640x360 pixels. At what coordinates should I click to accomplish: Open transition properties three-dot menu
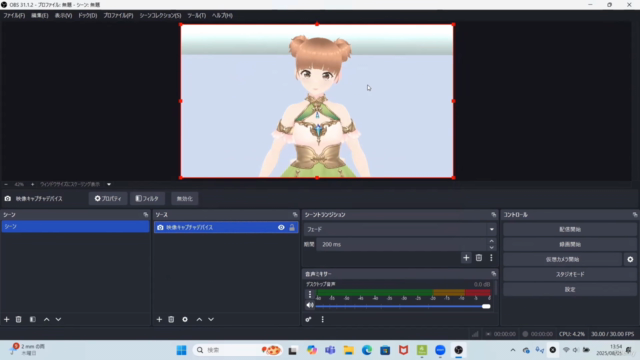pyautogui.click(x=491, y=258)
